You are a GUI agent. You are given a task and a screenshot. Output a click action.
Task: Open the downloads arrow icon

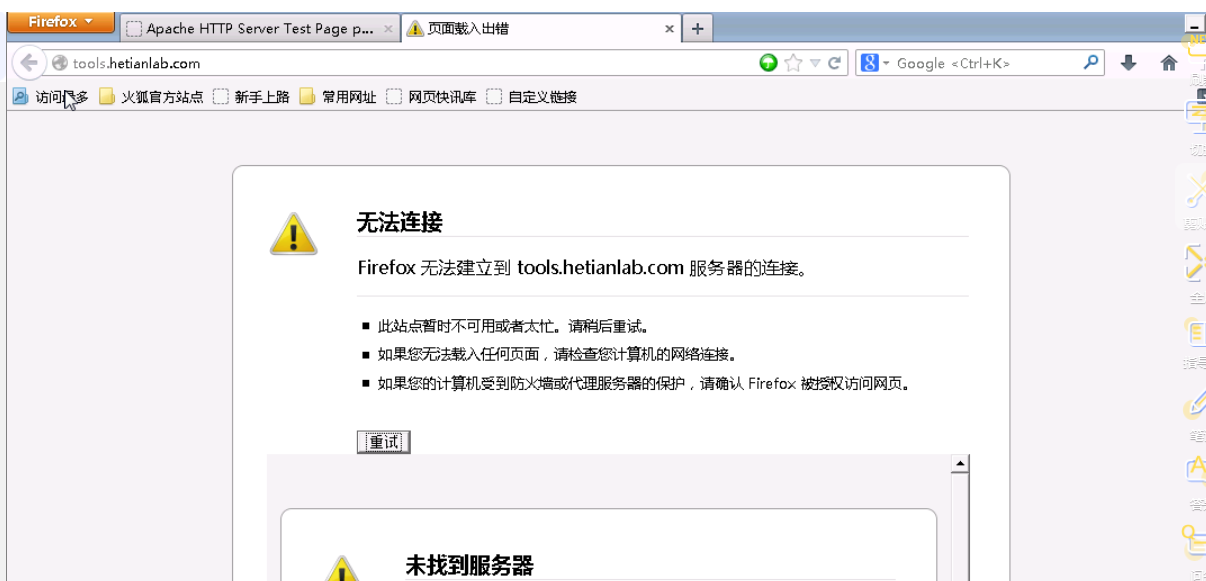tap(1129, 63)
